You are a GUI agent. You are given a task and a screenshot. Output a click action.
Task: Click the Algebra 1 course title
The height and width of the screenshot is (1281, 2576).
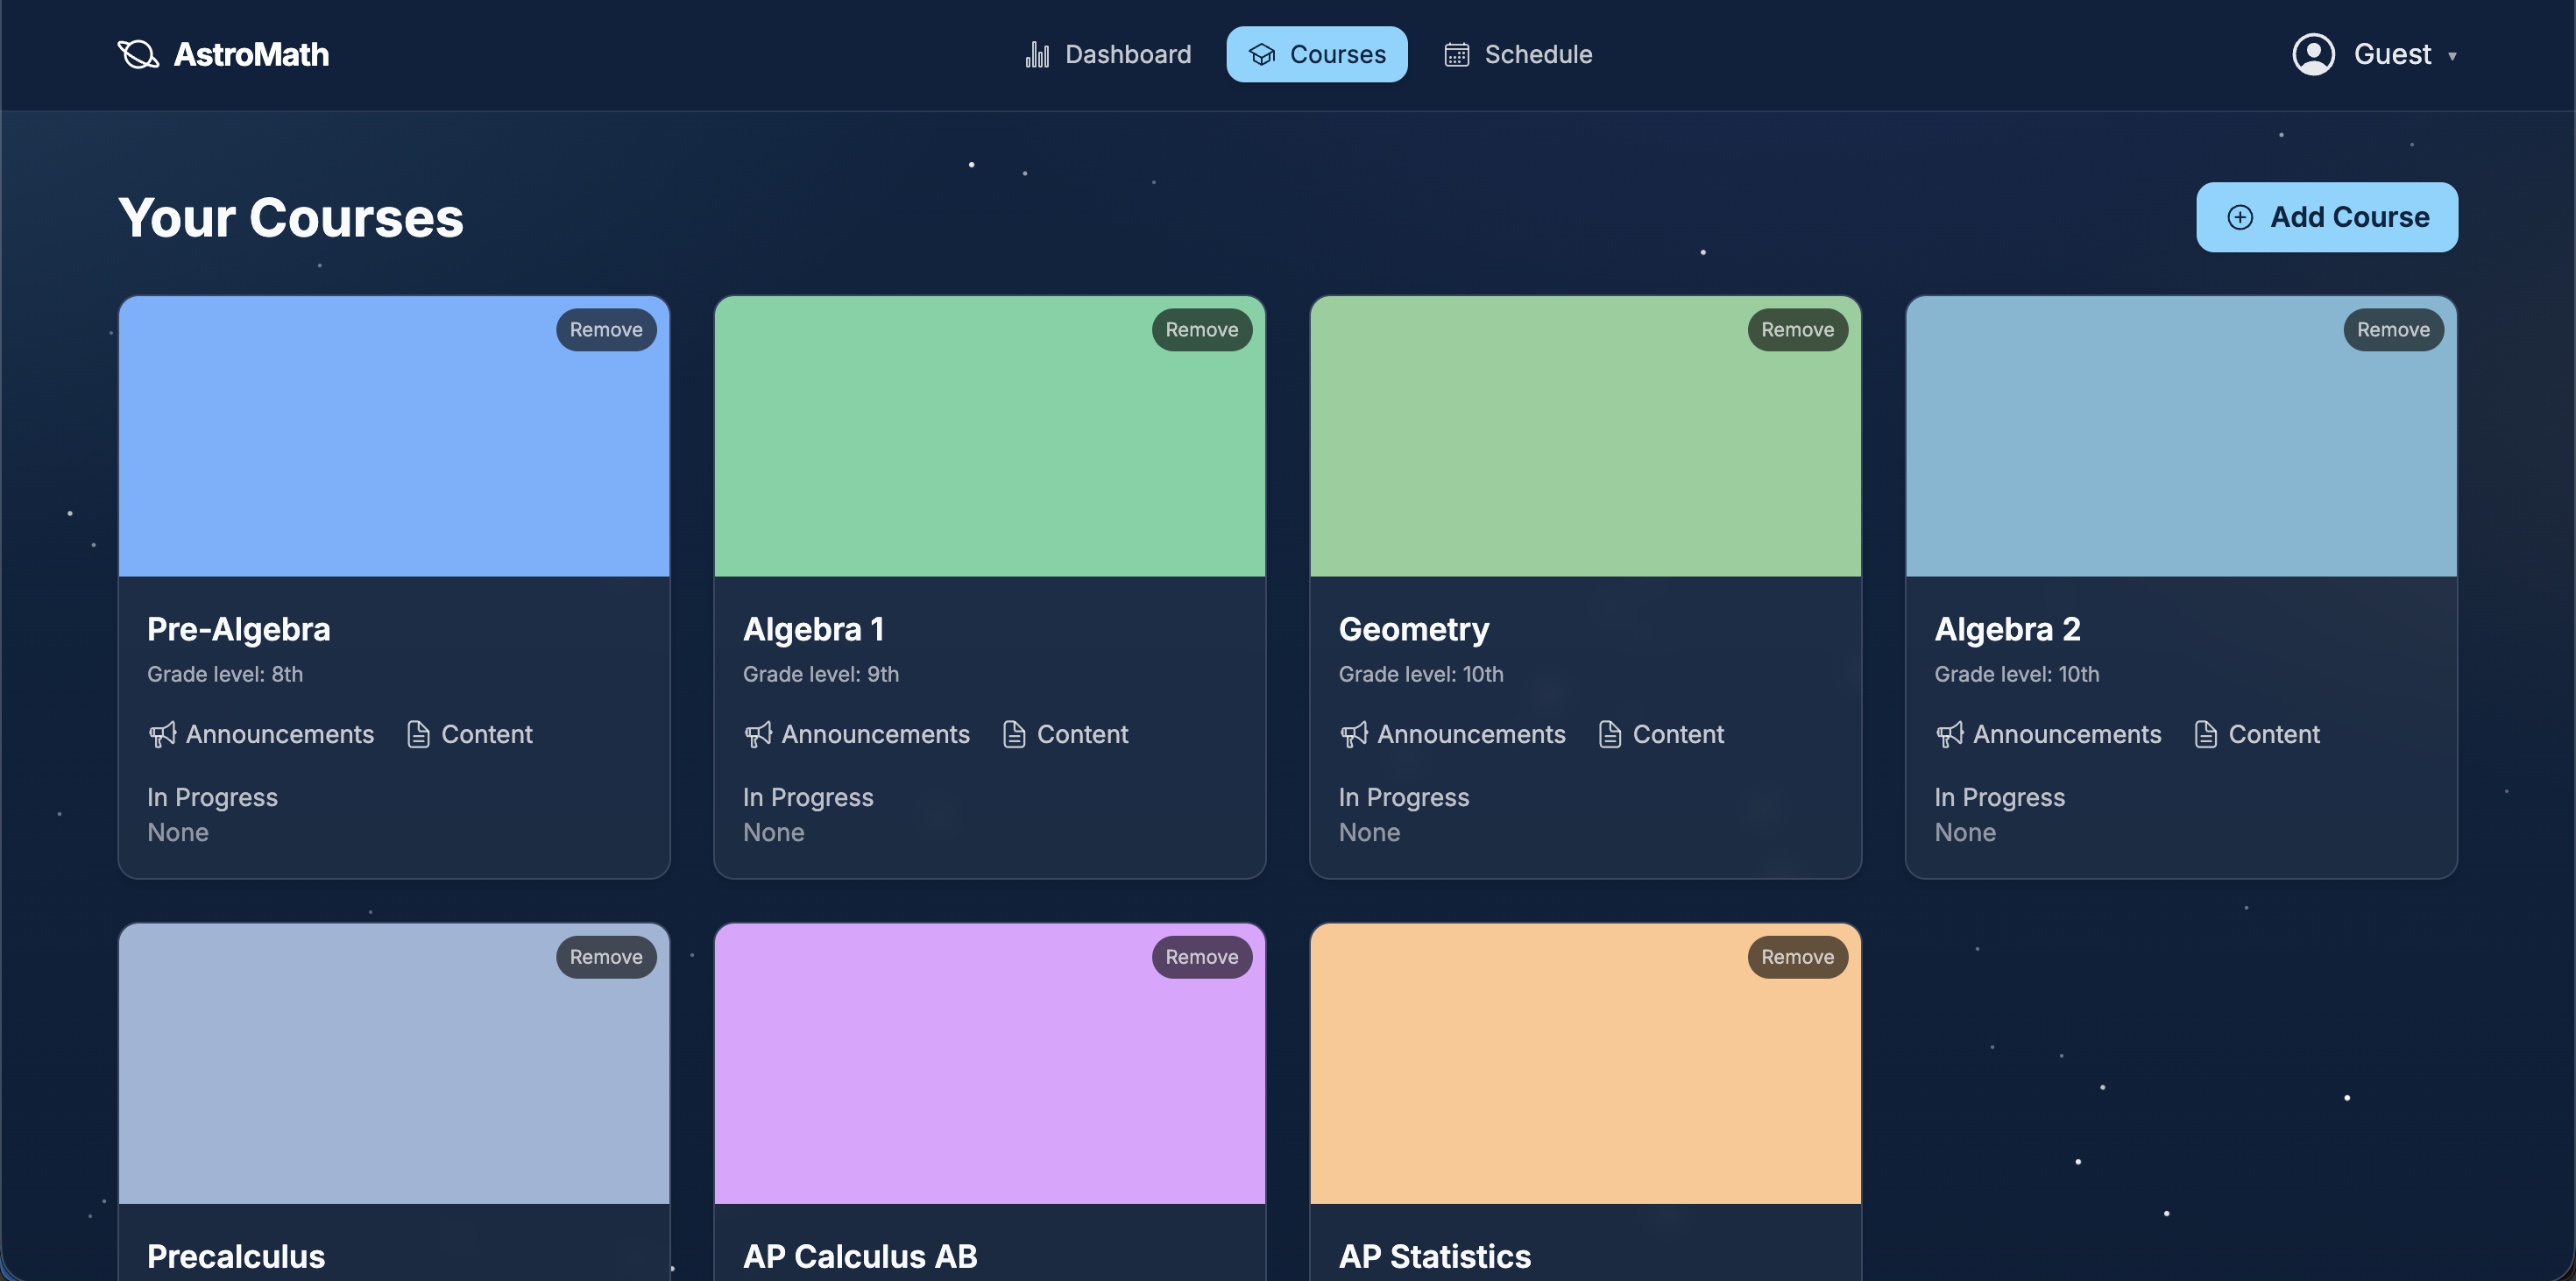[x=813, y=629]
